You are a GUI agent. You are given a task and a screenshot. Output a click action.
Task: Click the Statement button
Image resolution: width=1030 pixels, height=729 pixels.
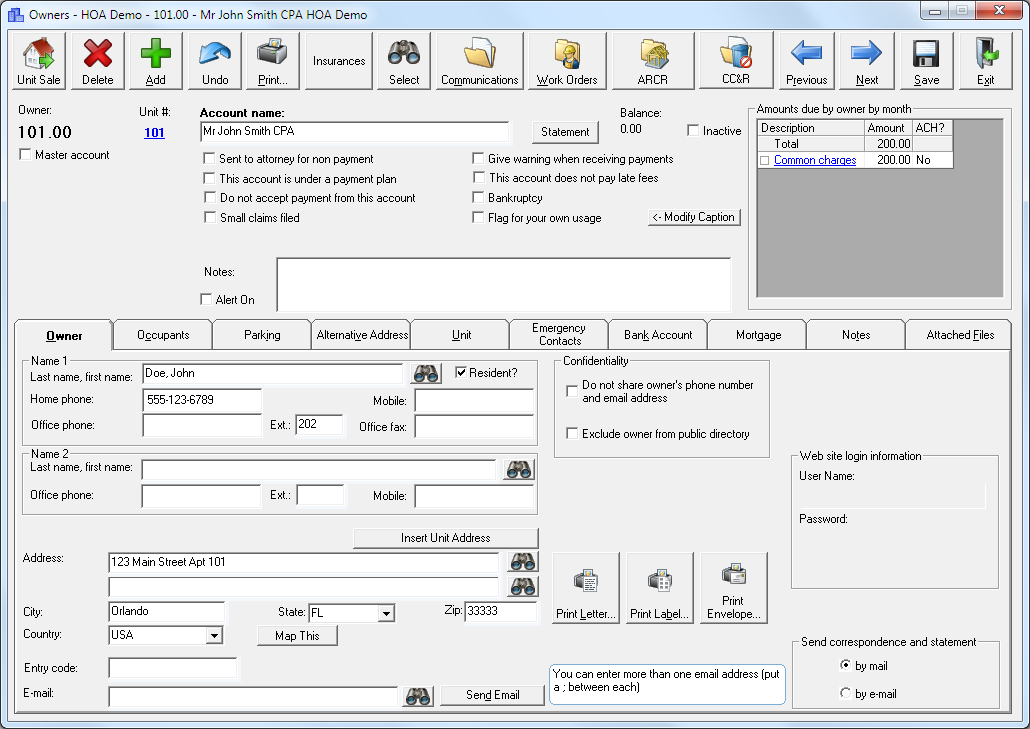click(565, 132)
